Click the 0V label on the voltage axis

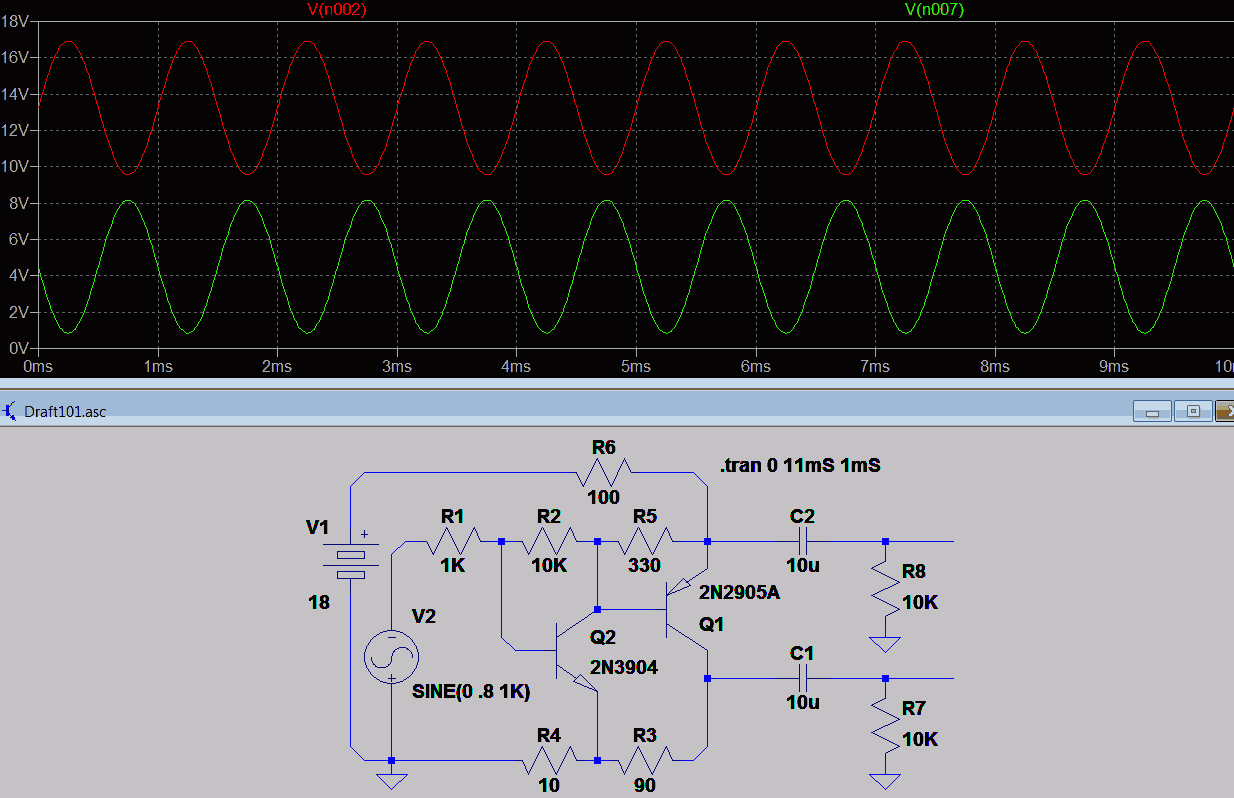pyautogui.click(x=17, y=349)
